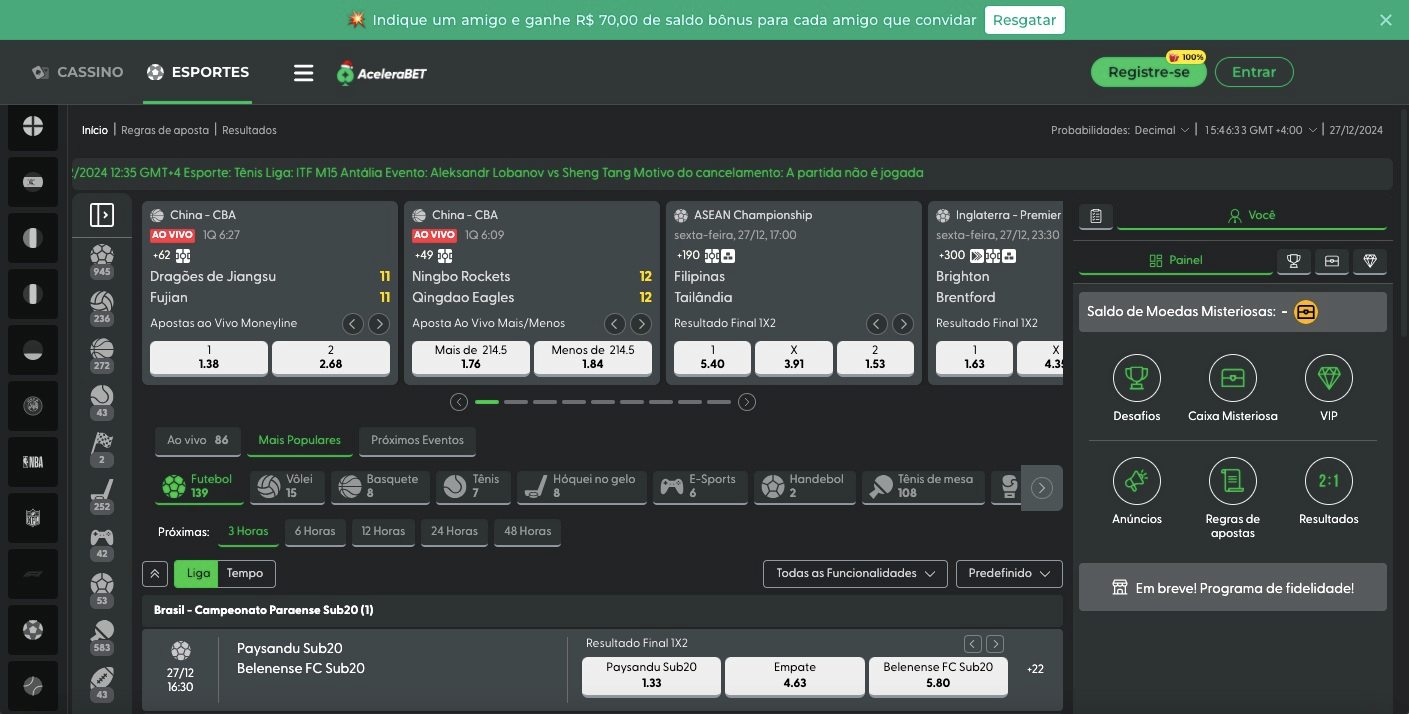Go to AceleraBET home logo
The height and width of the screenshot is (714, 1409).
point(382,73)
